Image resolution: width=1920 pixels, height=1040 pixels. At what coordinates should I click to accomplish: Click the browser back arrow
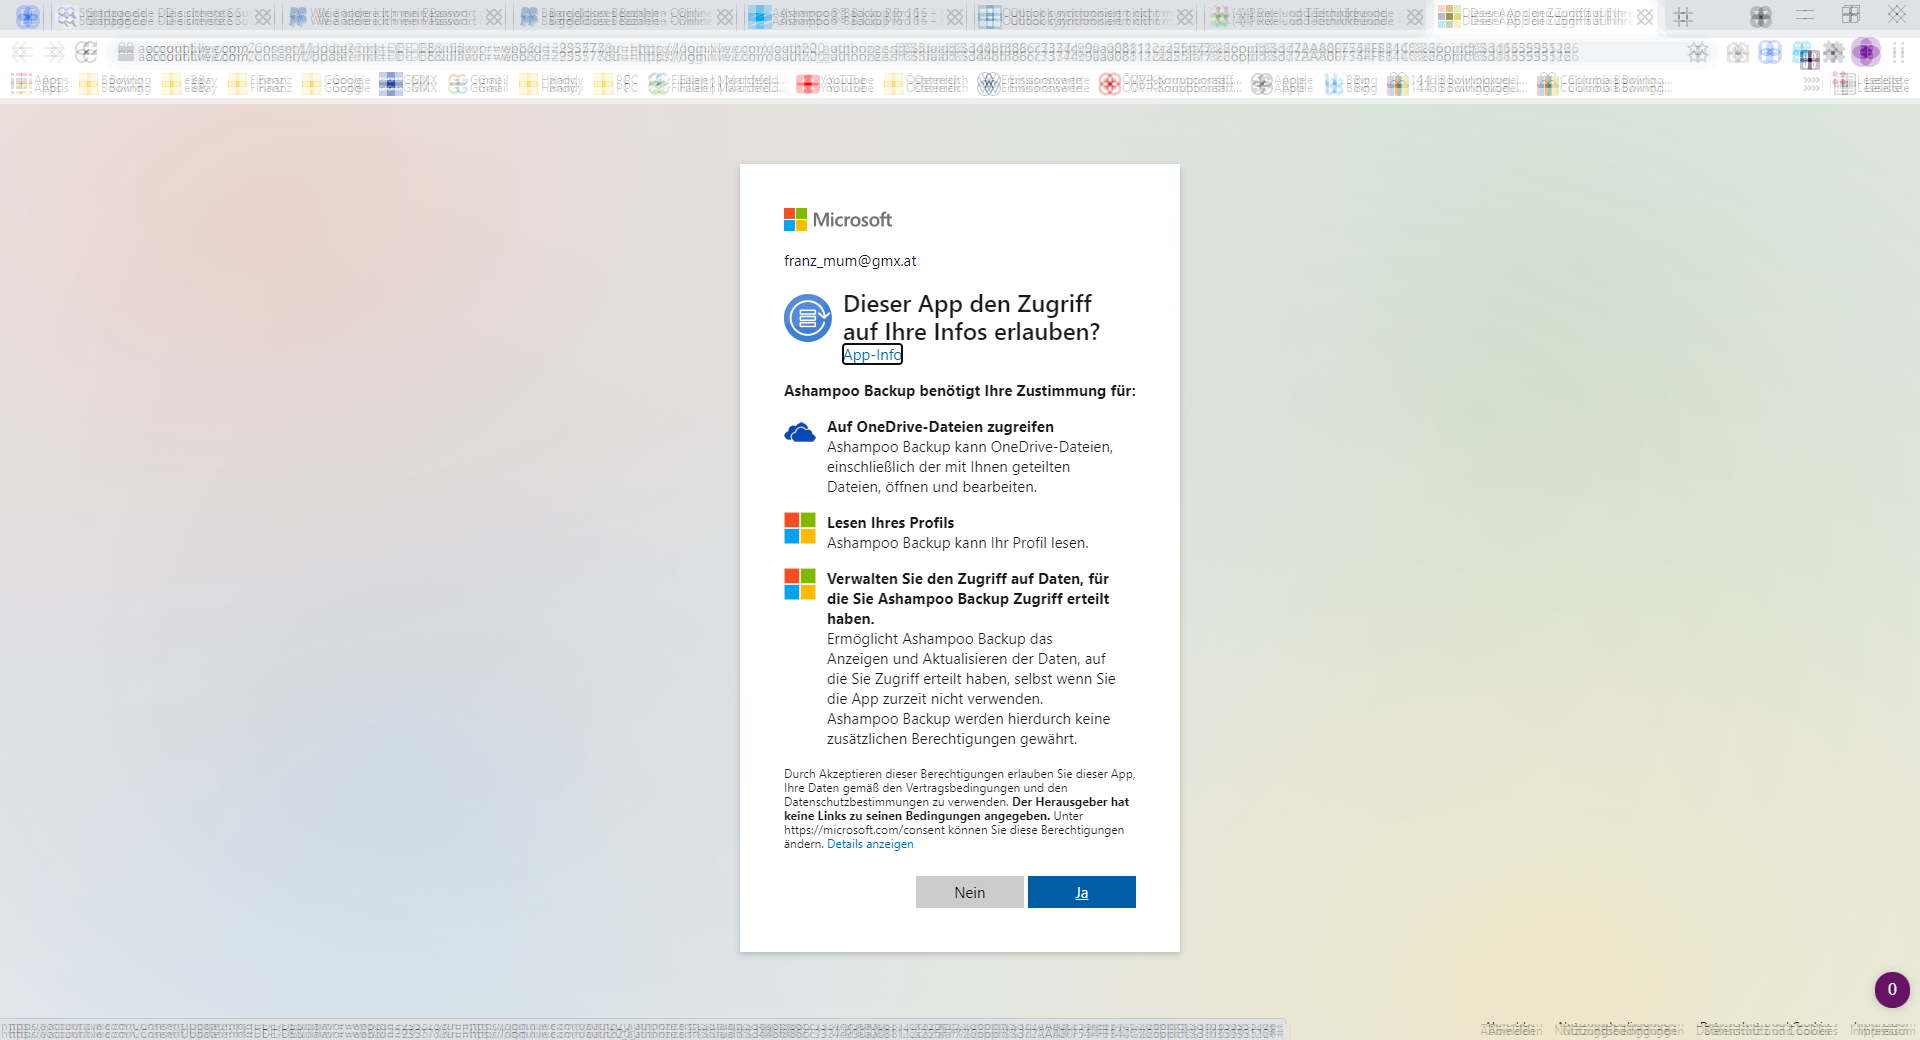click(21, 52)
